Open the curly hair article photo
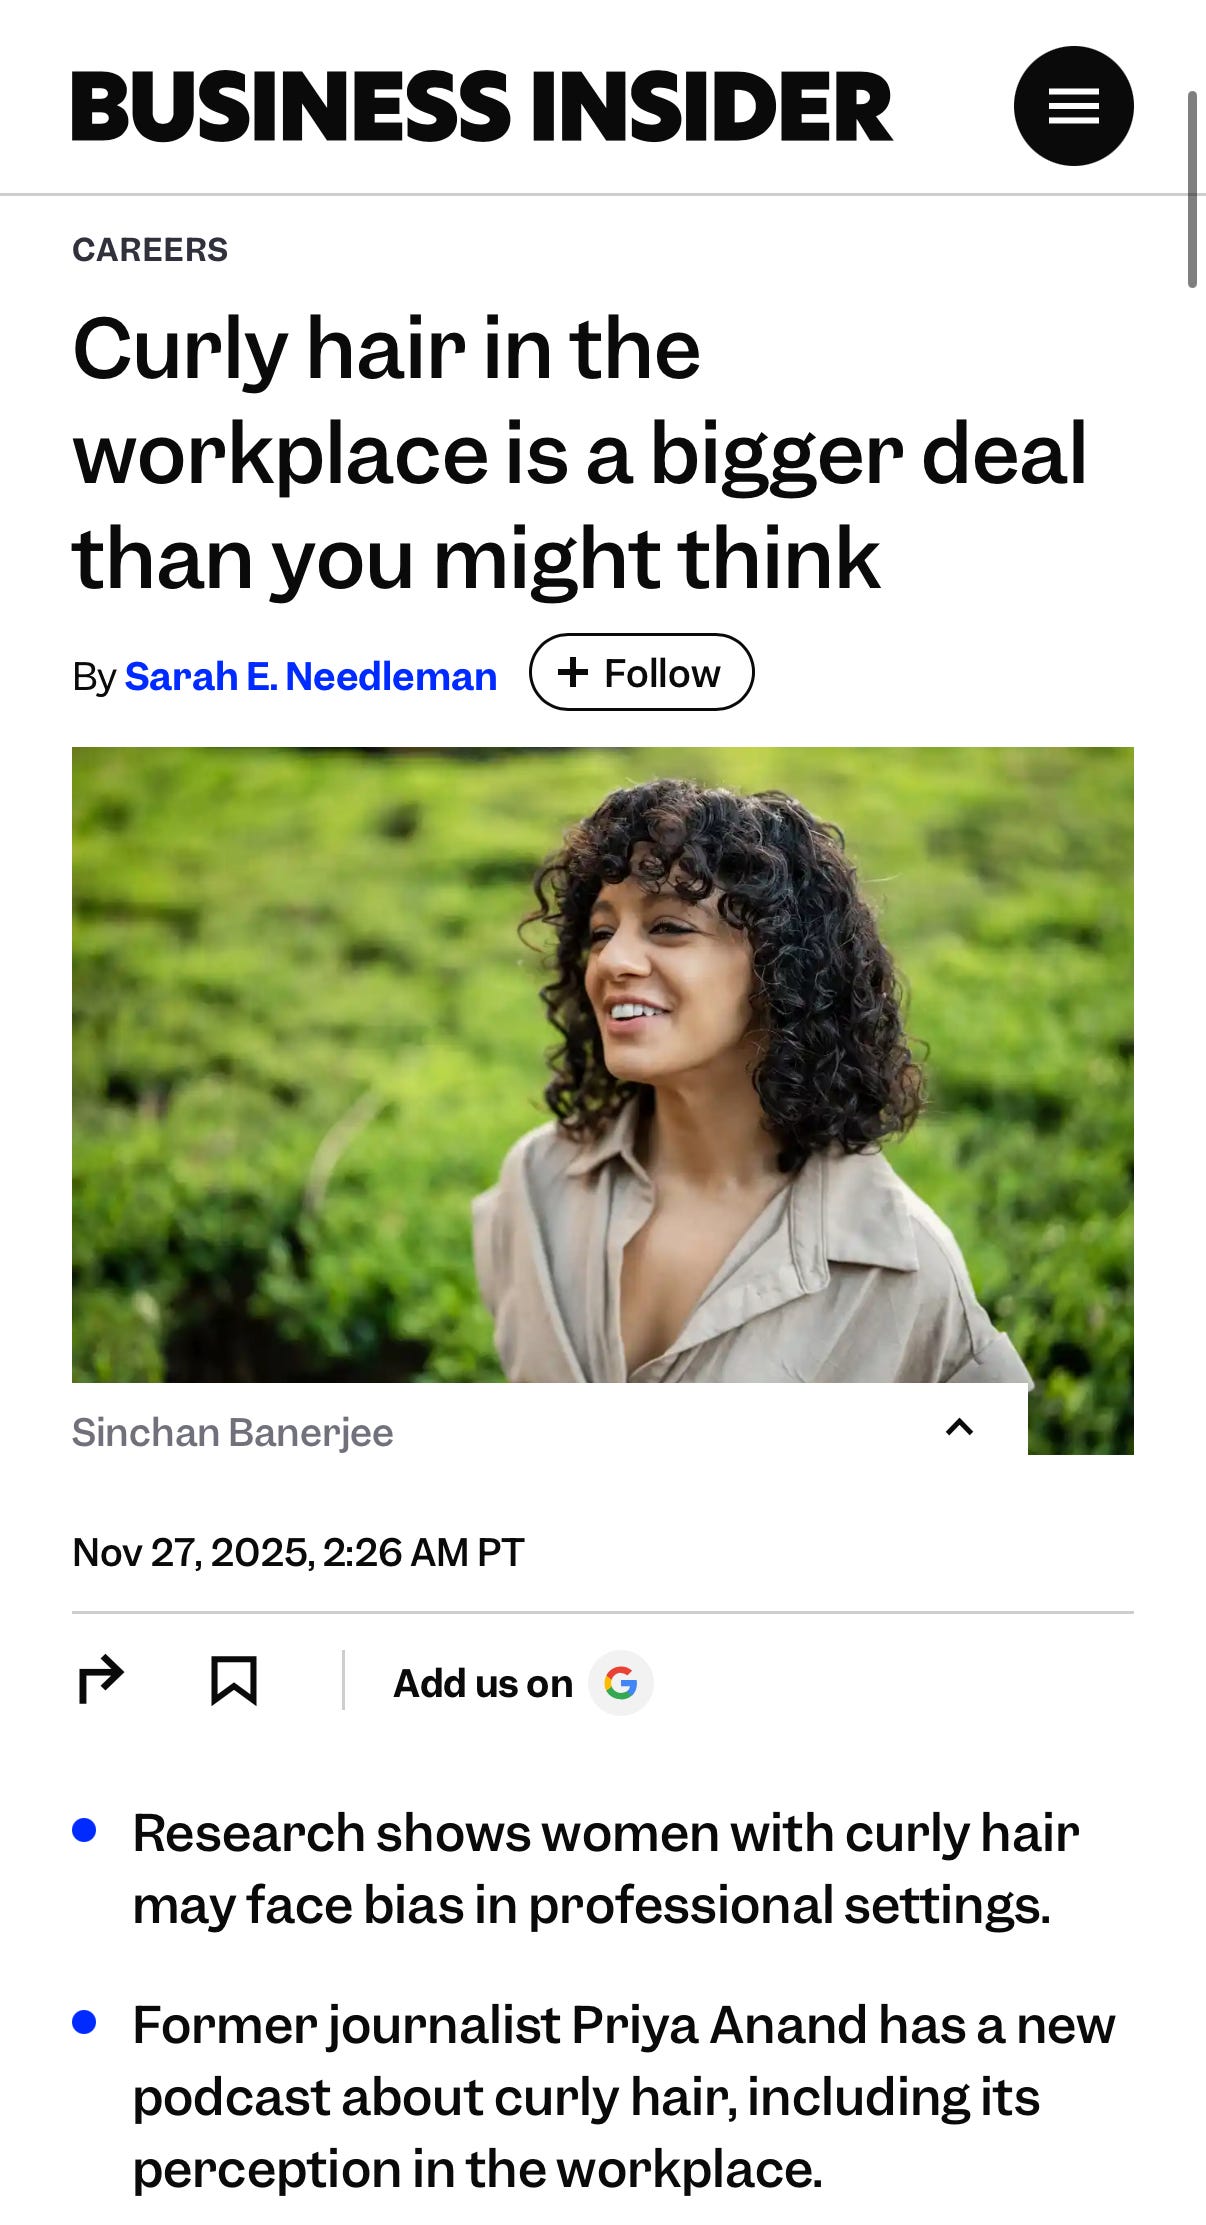Image resolution: width=1206 pixels, height=2225 pixels. 603,1065
